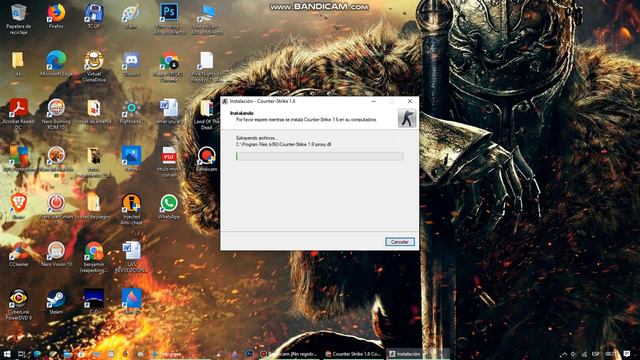640x360 pixels.
Task: Open the notification center in system tray
Action: 627,354
